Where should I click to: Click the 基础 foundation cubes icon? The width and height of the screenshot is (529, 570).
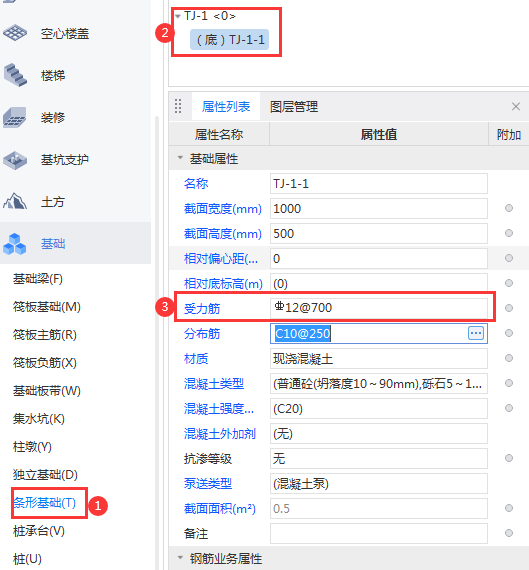15,244
